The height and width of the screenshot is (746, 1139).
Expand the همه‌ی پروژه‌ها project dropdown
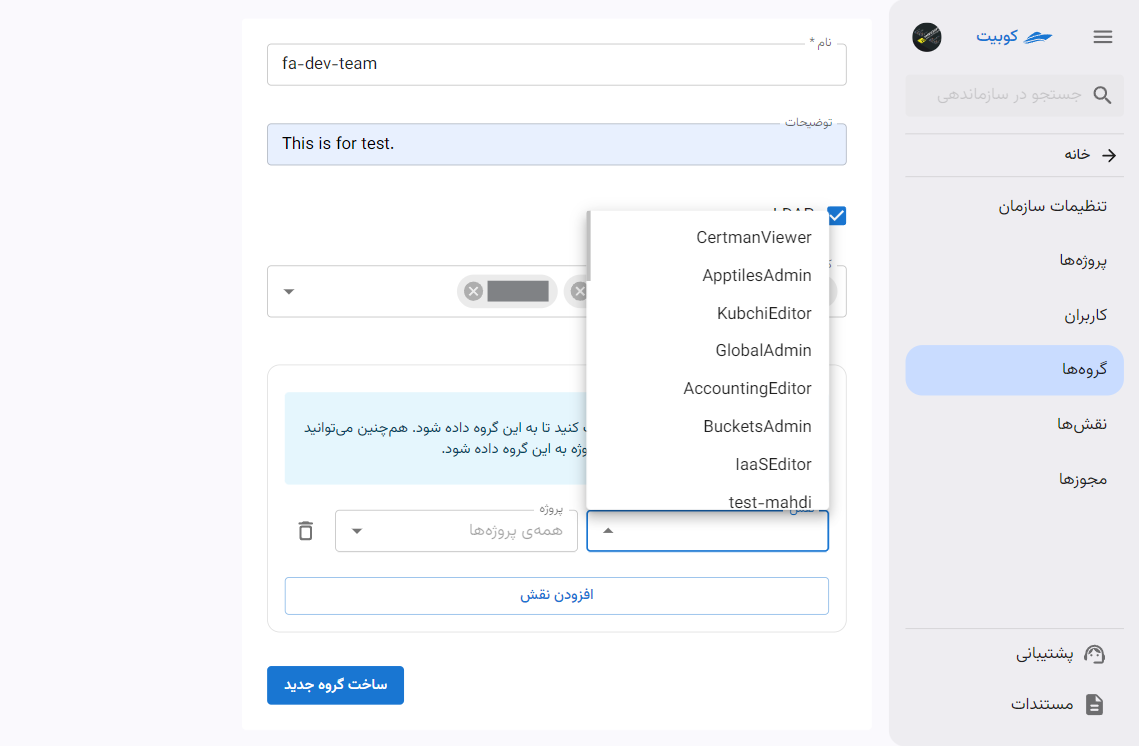[456, 531]
